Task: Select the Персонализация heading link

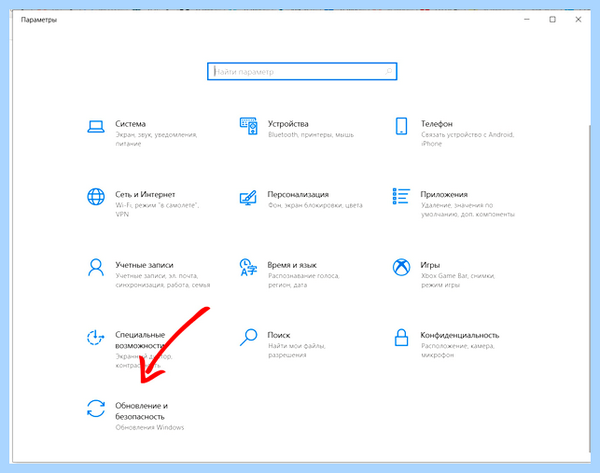Action: click(298, 194)
